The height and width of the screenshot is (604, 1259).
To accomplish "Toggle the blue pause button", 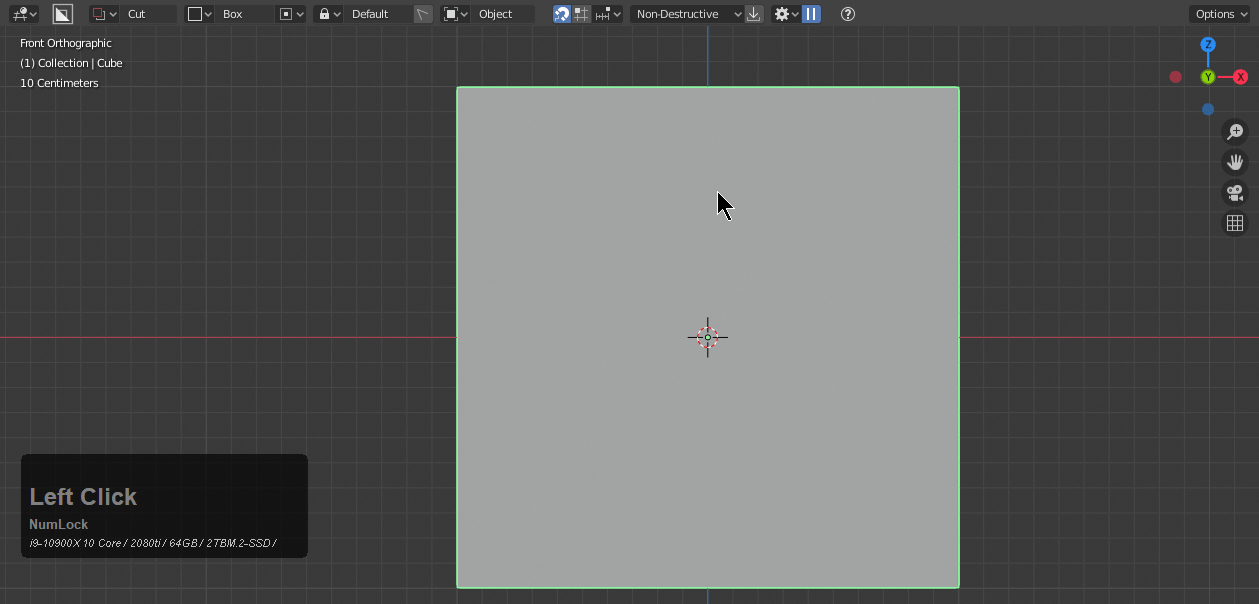I will point(811,14).
